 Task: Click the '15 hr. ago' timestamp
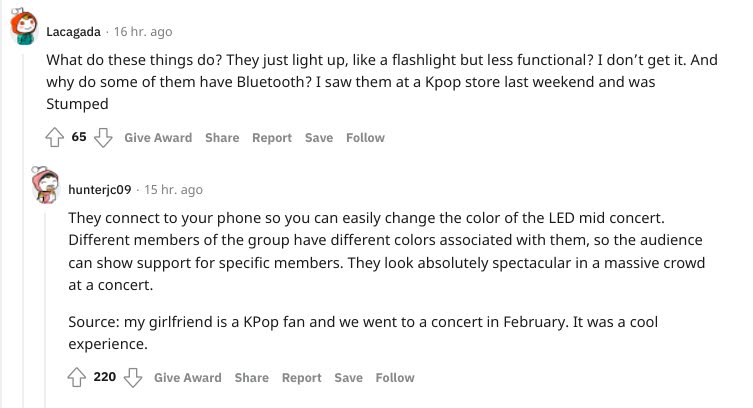pos(173,189)
